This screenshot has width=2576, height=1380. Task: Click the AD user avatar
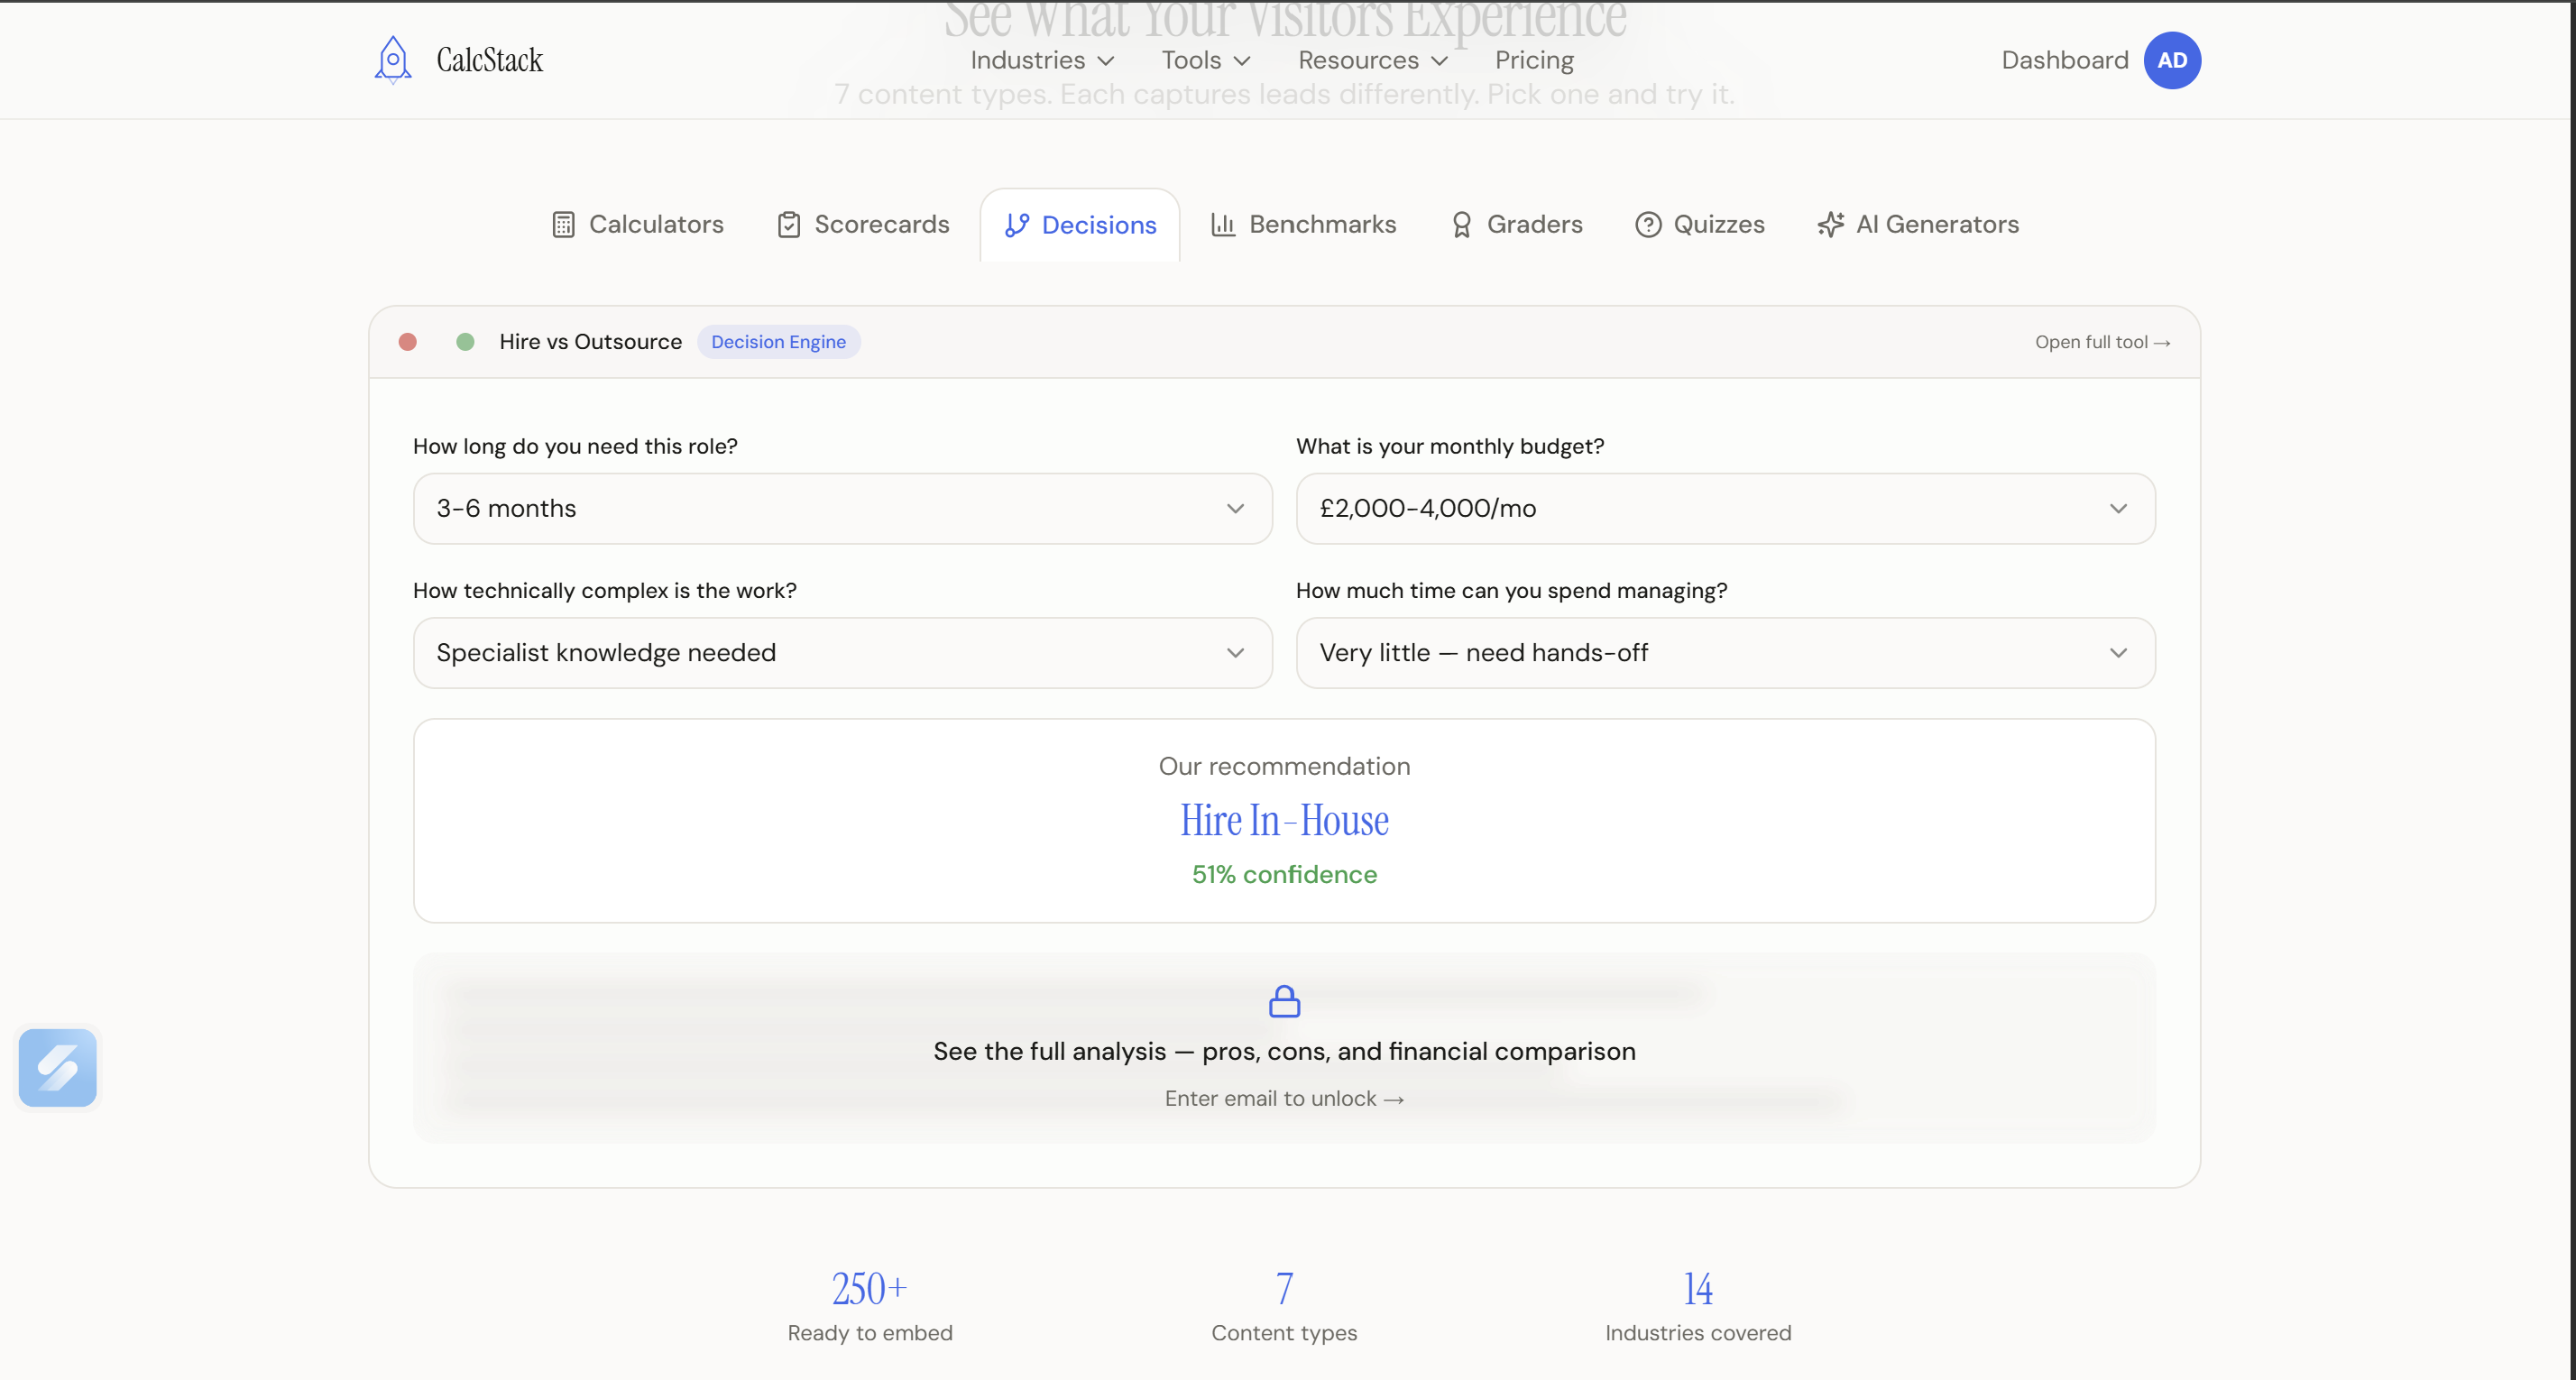point(2171,60)
